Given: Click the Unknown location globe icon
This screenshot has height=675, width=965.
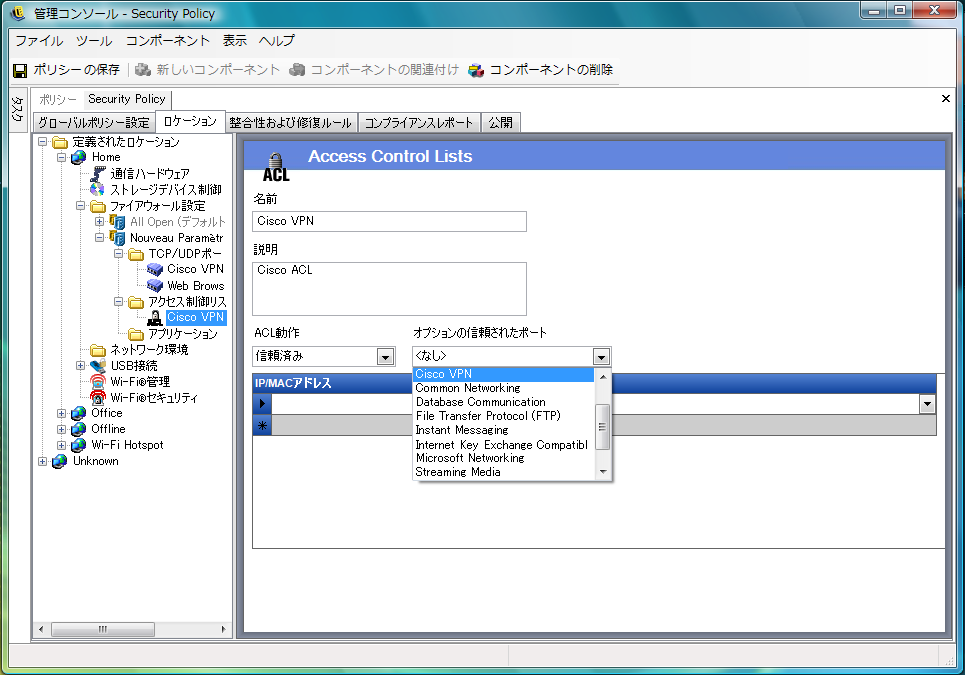Looking at the screenshot, I should coord(60,461).
